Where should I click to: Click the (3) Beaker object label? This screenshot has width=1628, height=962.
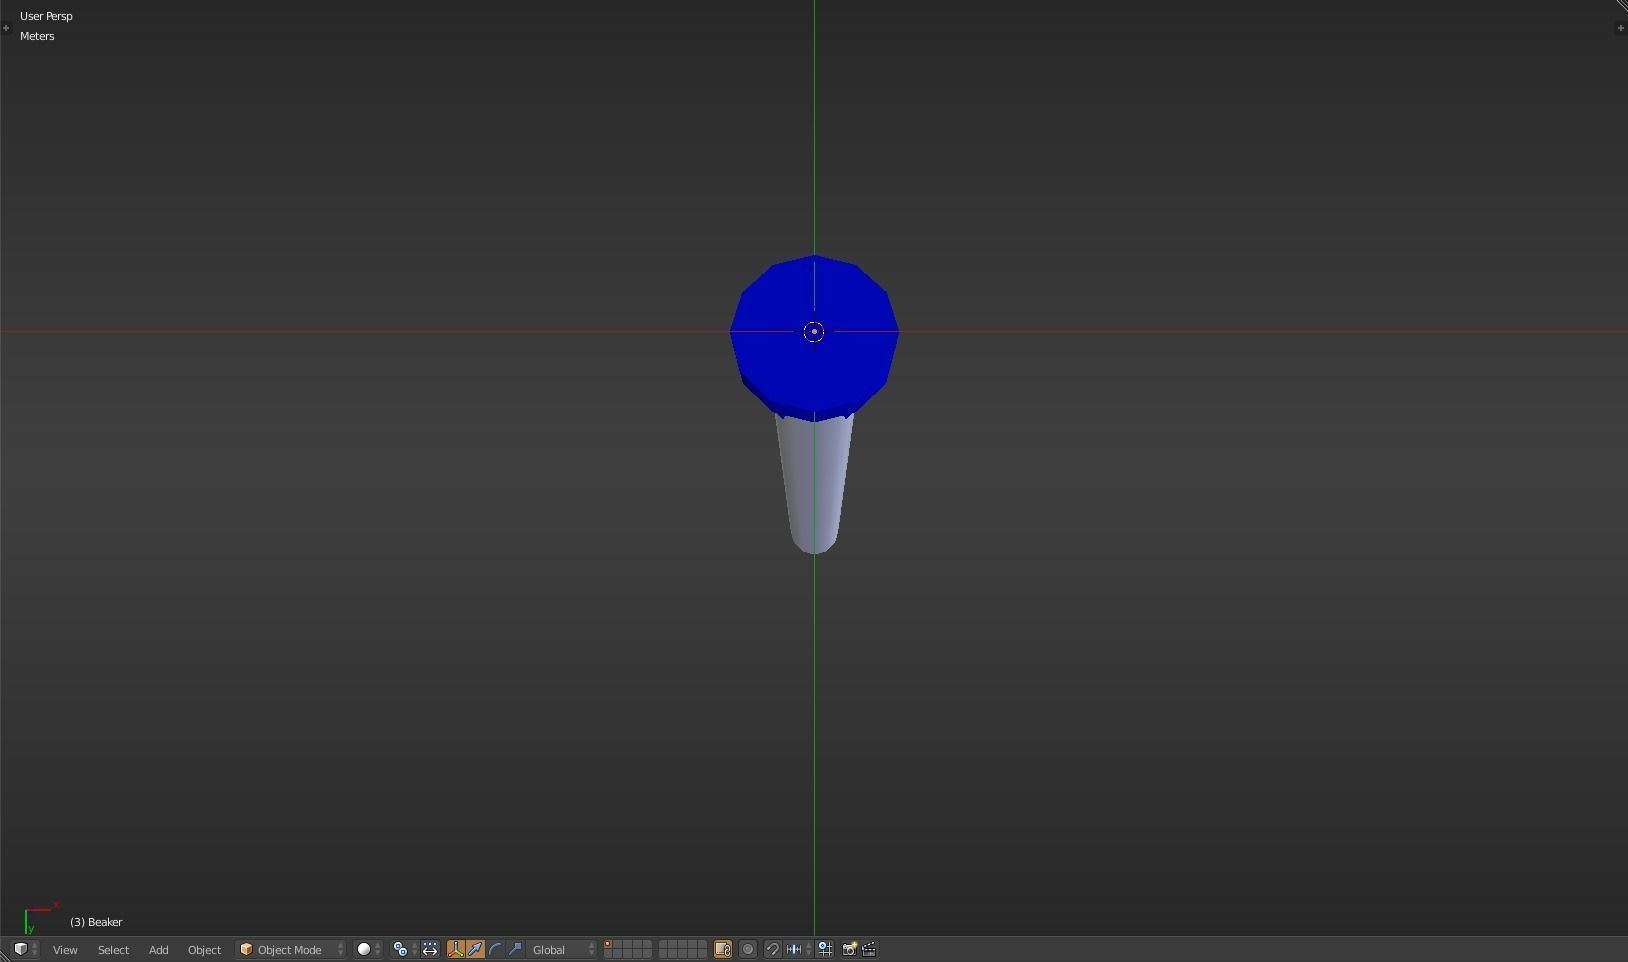(x=96, y=922)
